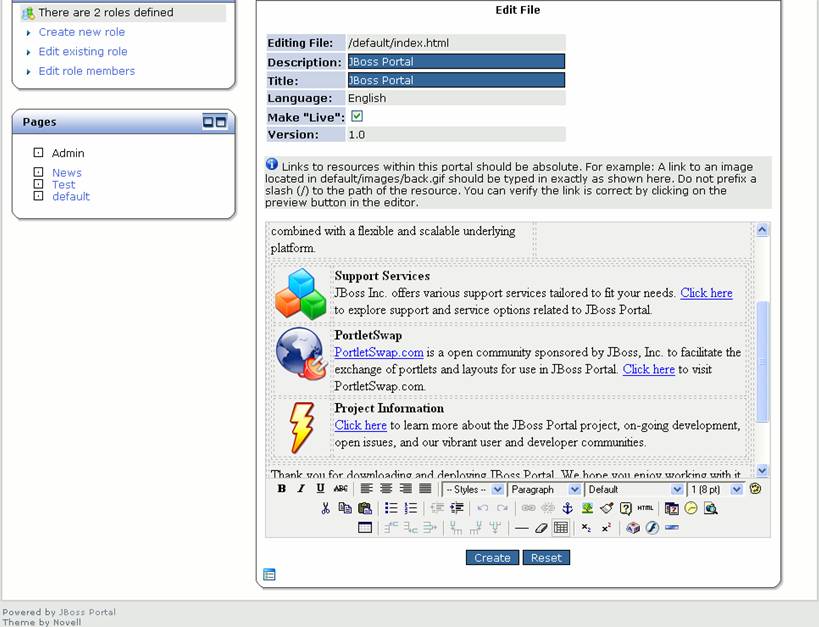Toggle the Make "Live" checkbox
819x627 pixels.
[357, 116]
